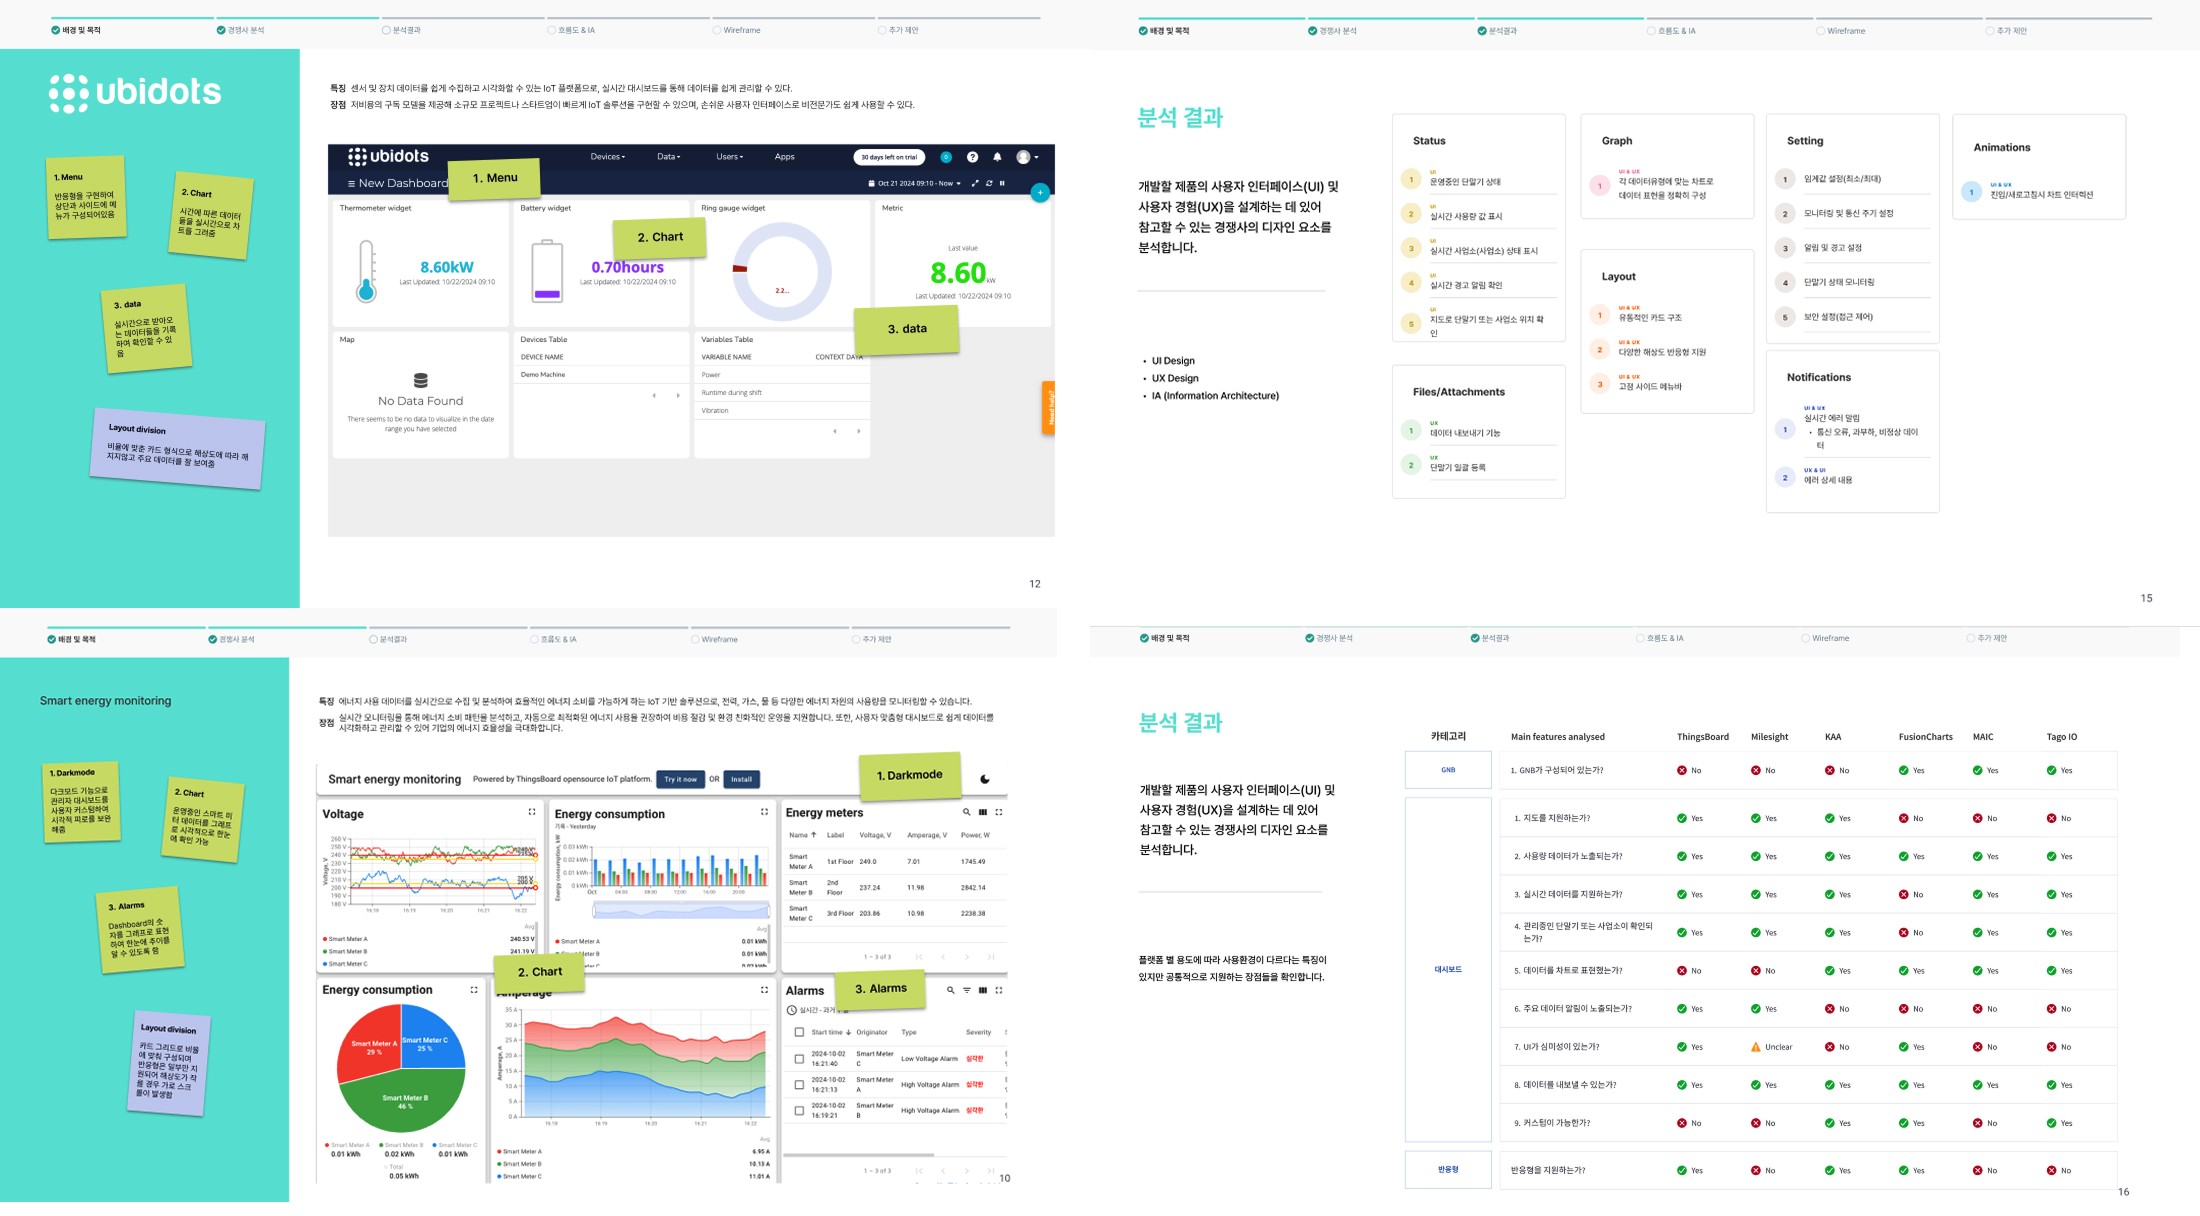
Task: Check the select-all checkbox in Alarms header
Action: pyautogui.click(x=799, y=1032)
